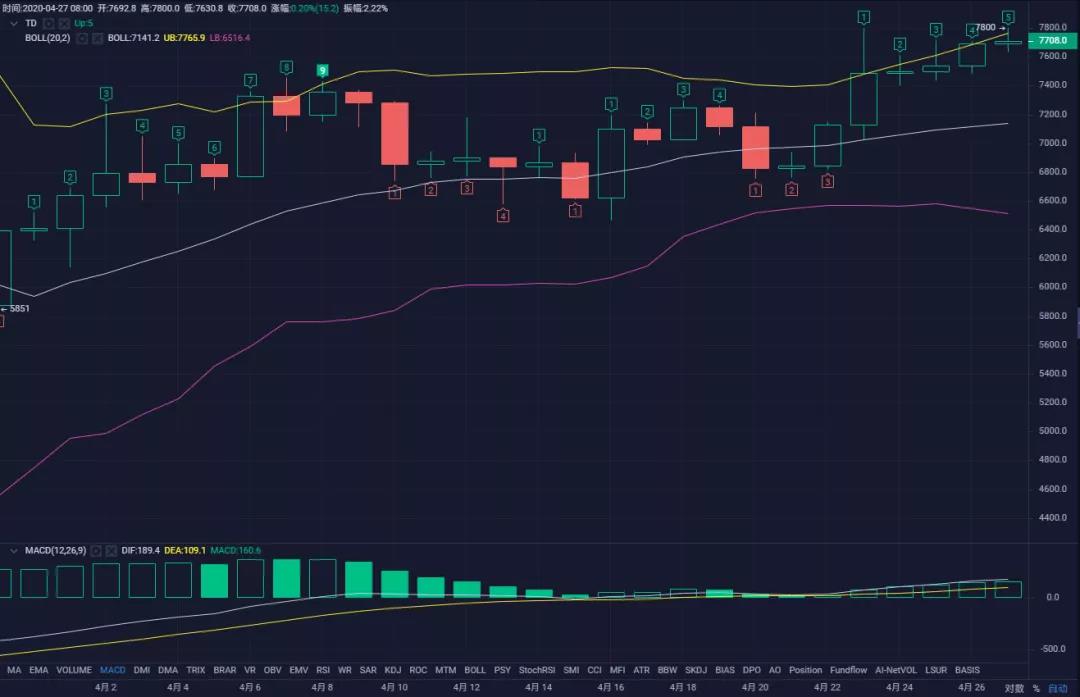
Task: Select CCI indicator
Action: [x=594, y=669]
